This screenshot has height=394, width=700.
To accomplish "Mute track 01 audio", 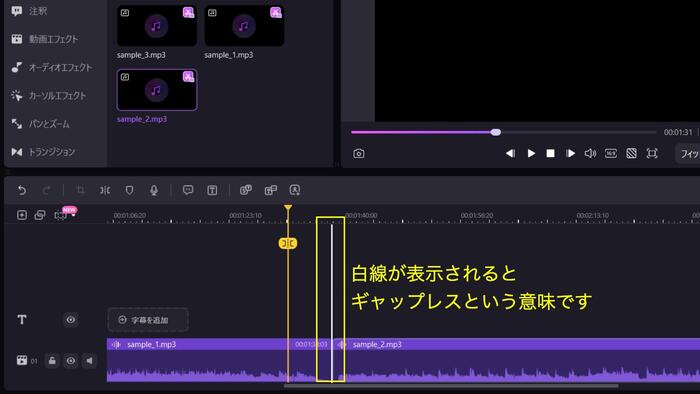I will pos(89,361).
